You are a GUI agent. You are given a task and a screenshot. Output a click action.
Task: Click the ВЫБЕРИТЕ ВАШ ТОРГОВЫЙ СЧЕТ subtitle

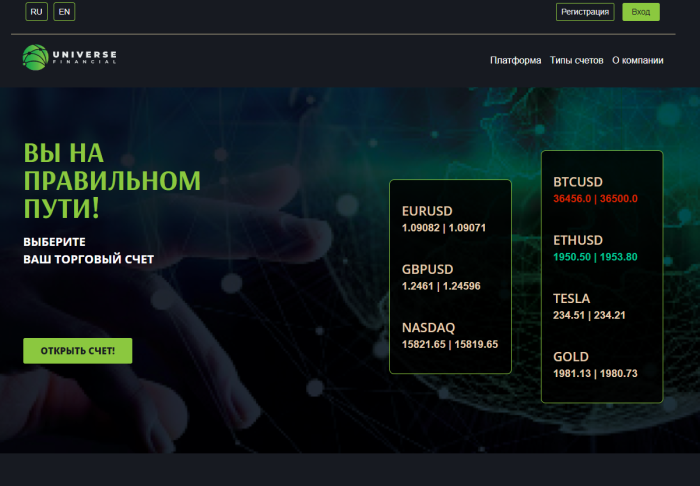[88, 250]
